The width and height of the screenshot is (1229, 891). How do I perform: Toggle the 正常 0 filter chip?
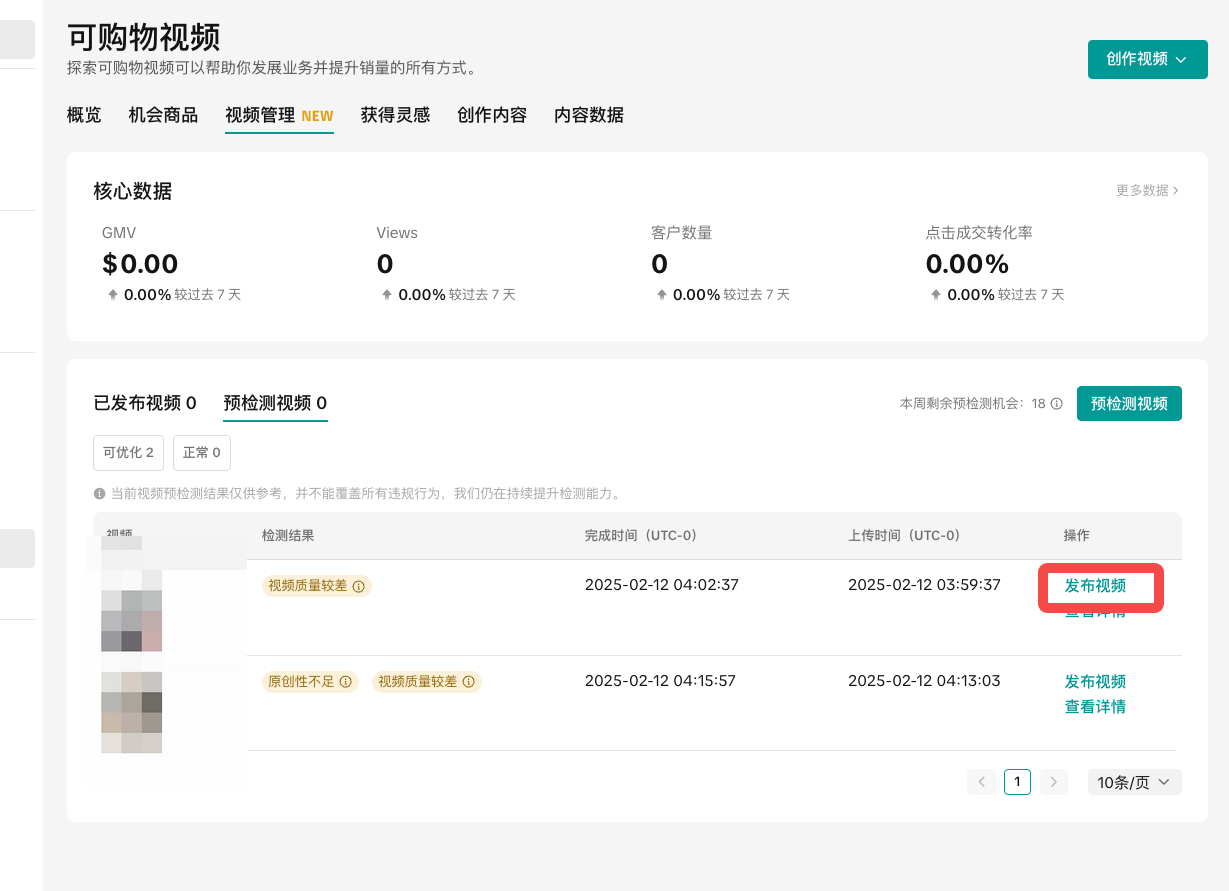(201, 453)
